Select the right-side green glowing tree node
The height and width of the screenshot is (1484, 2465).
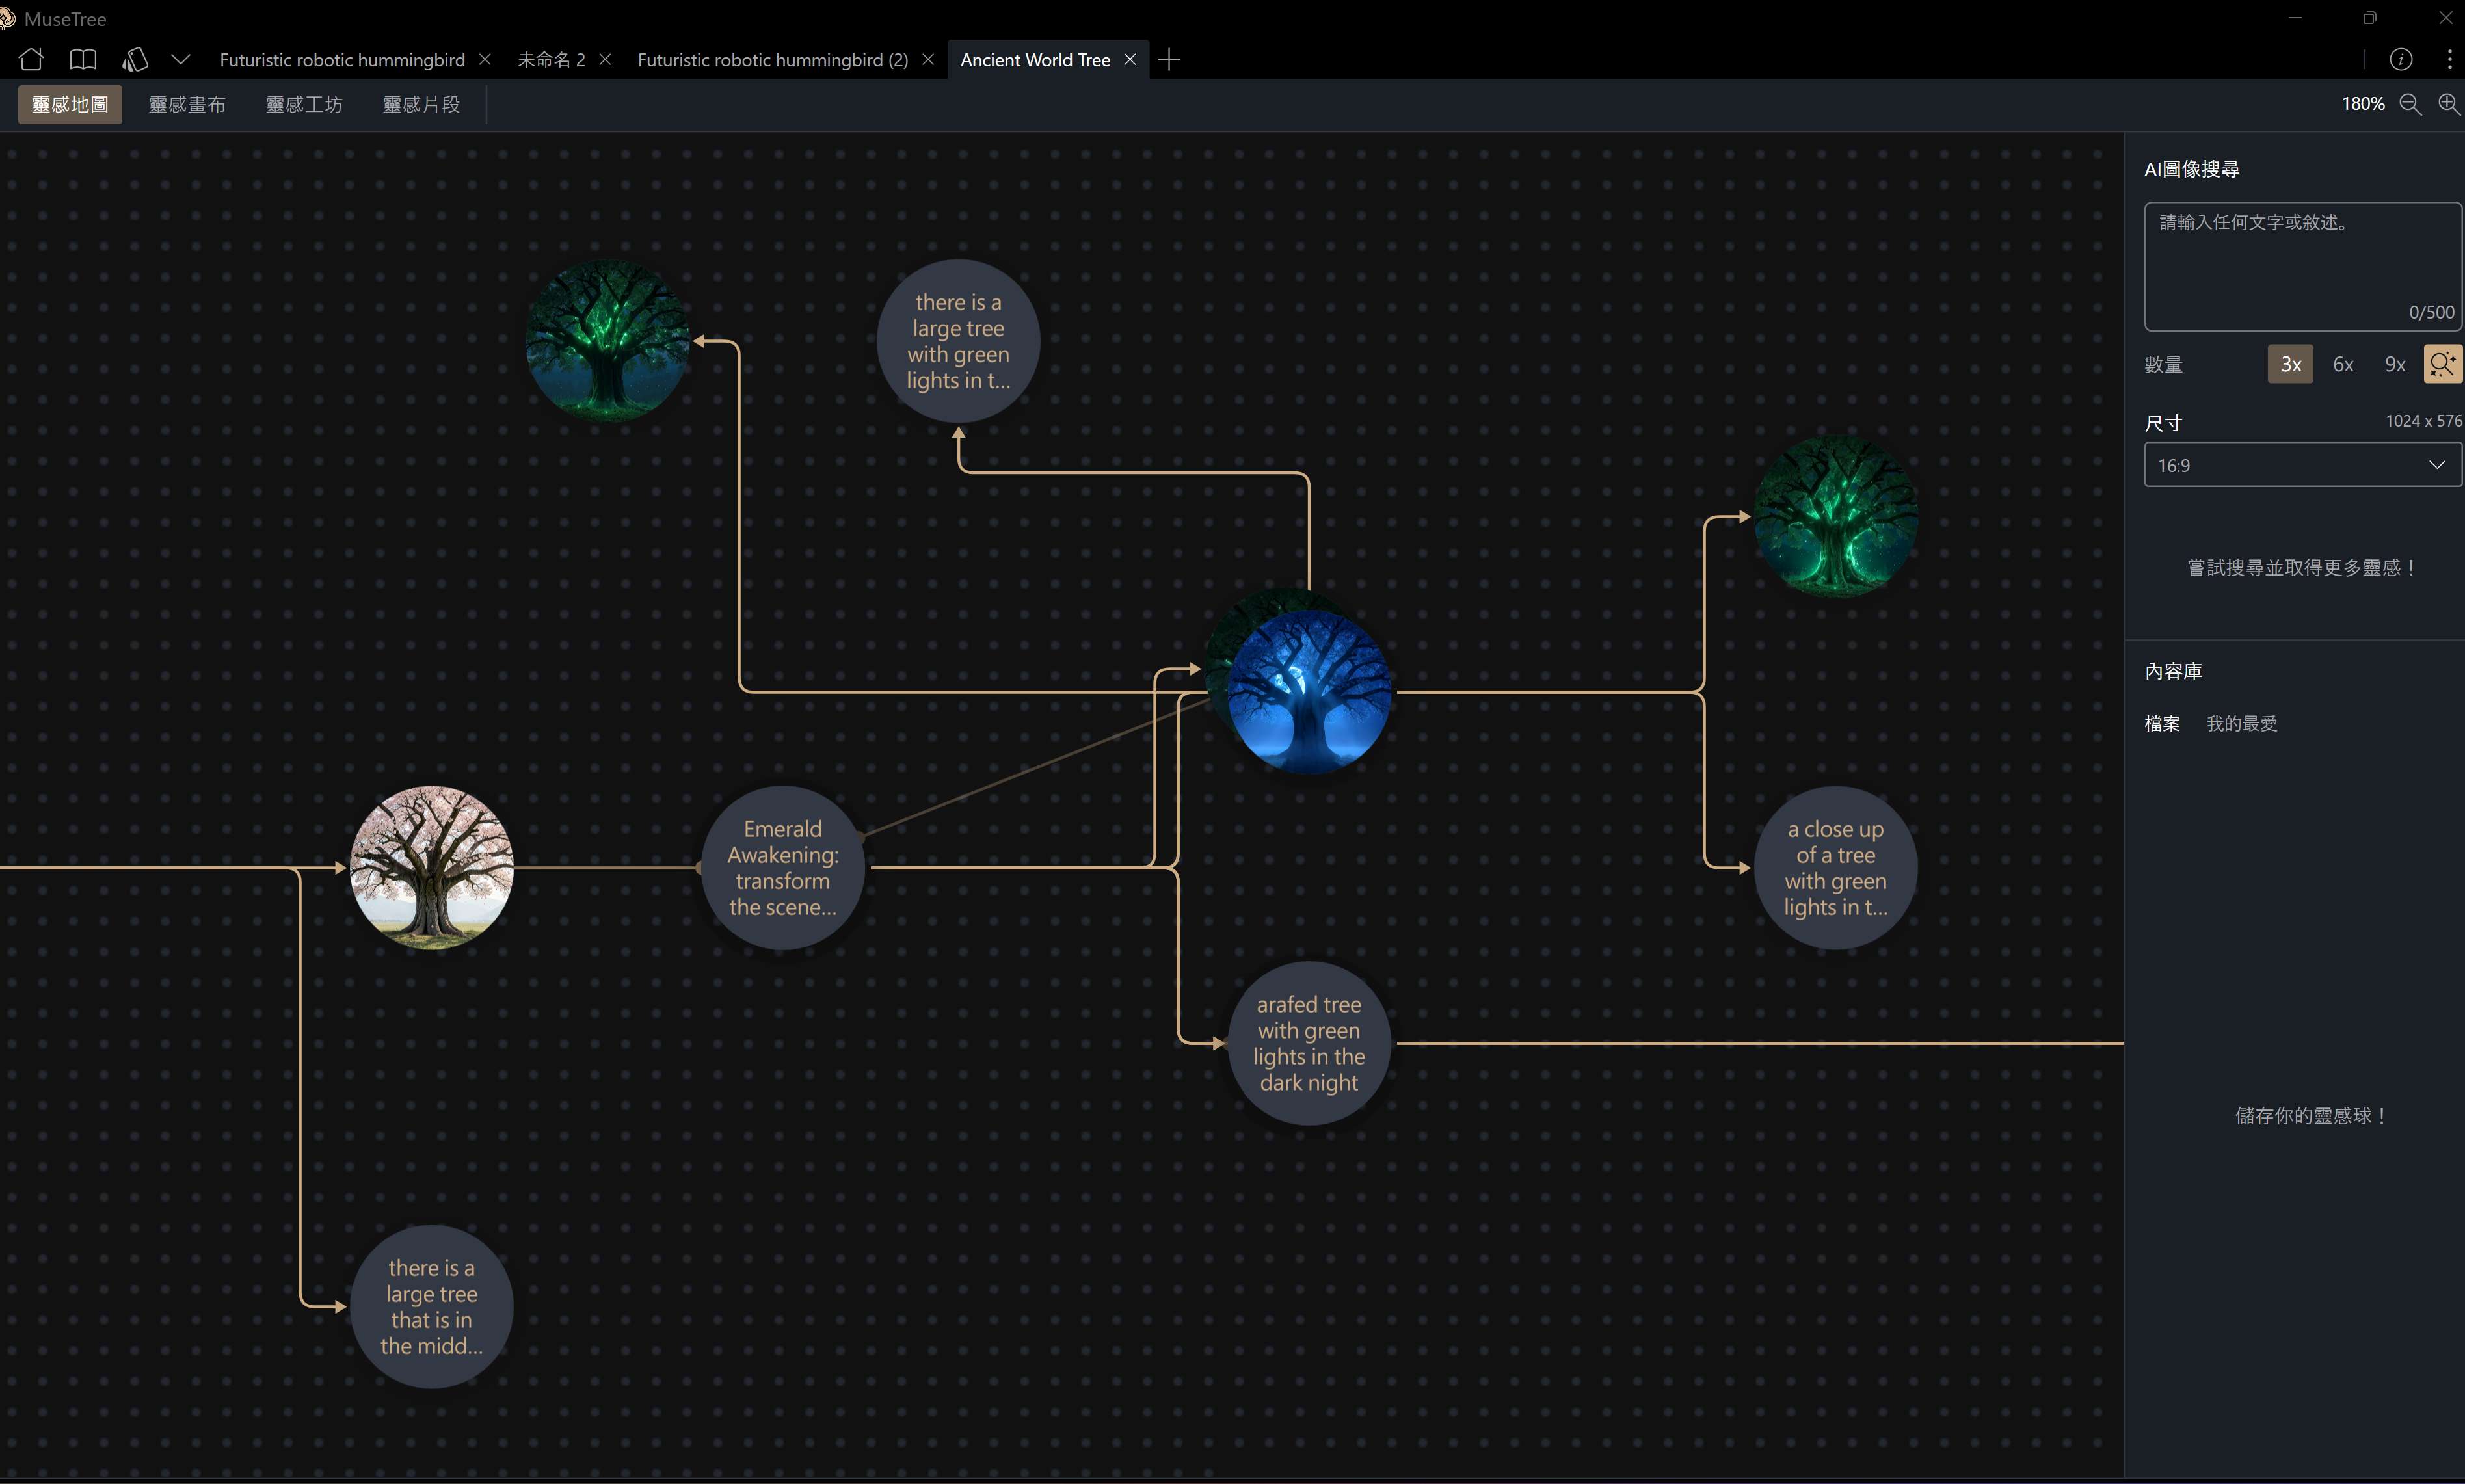point(1836,517)
